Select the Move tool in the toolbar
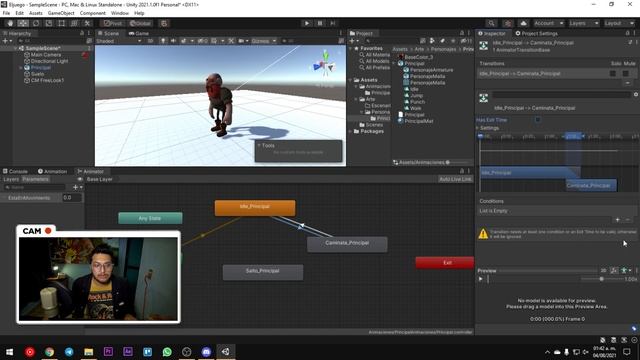This screenshot has width=640, height=360. pos(23,23)
